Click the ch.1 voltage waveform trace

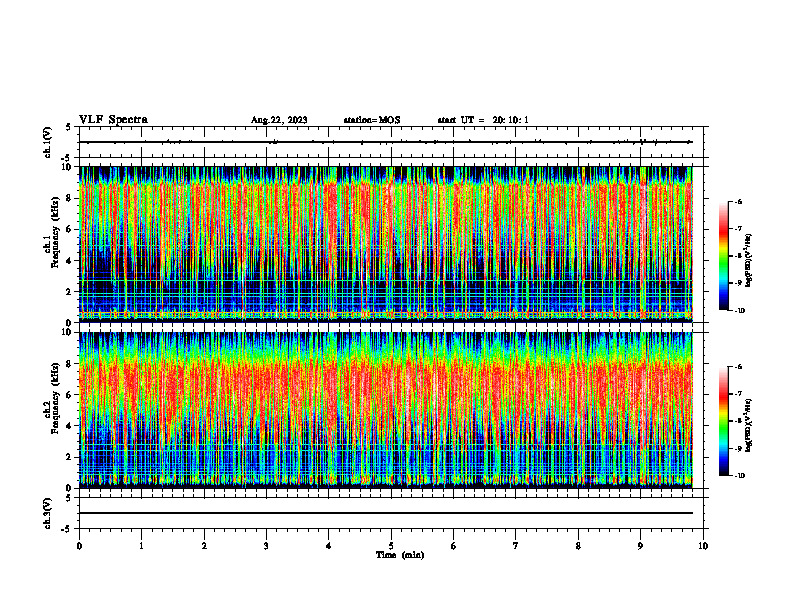(386, 142)
